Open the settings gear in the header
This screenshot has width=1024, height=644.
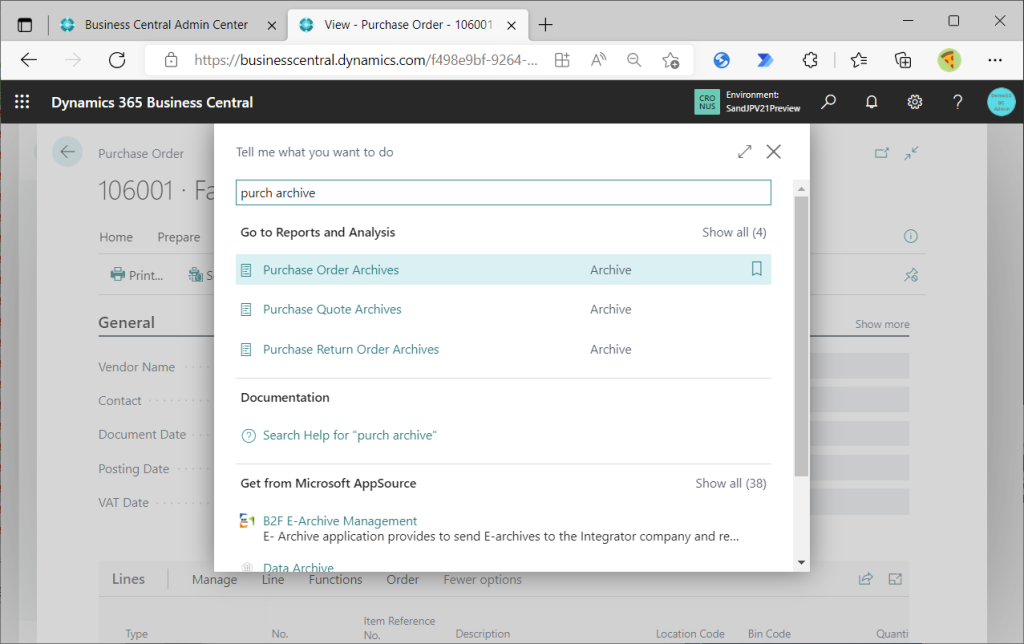tap(914, 102)
